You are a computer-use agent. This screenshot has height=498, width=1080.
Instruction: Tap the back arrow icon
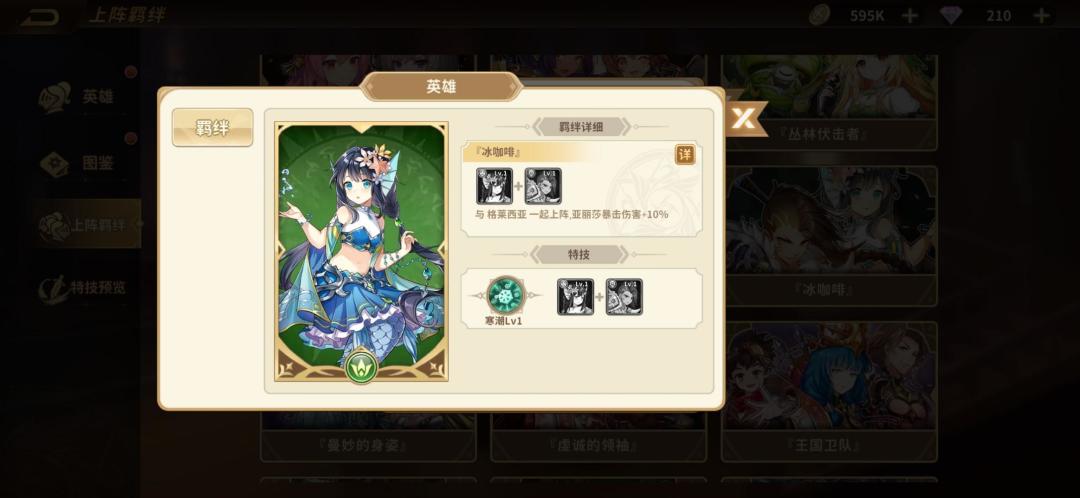(x=39, y=16)
